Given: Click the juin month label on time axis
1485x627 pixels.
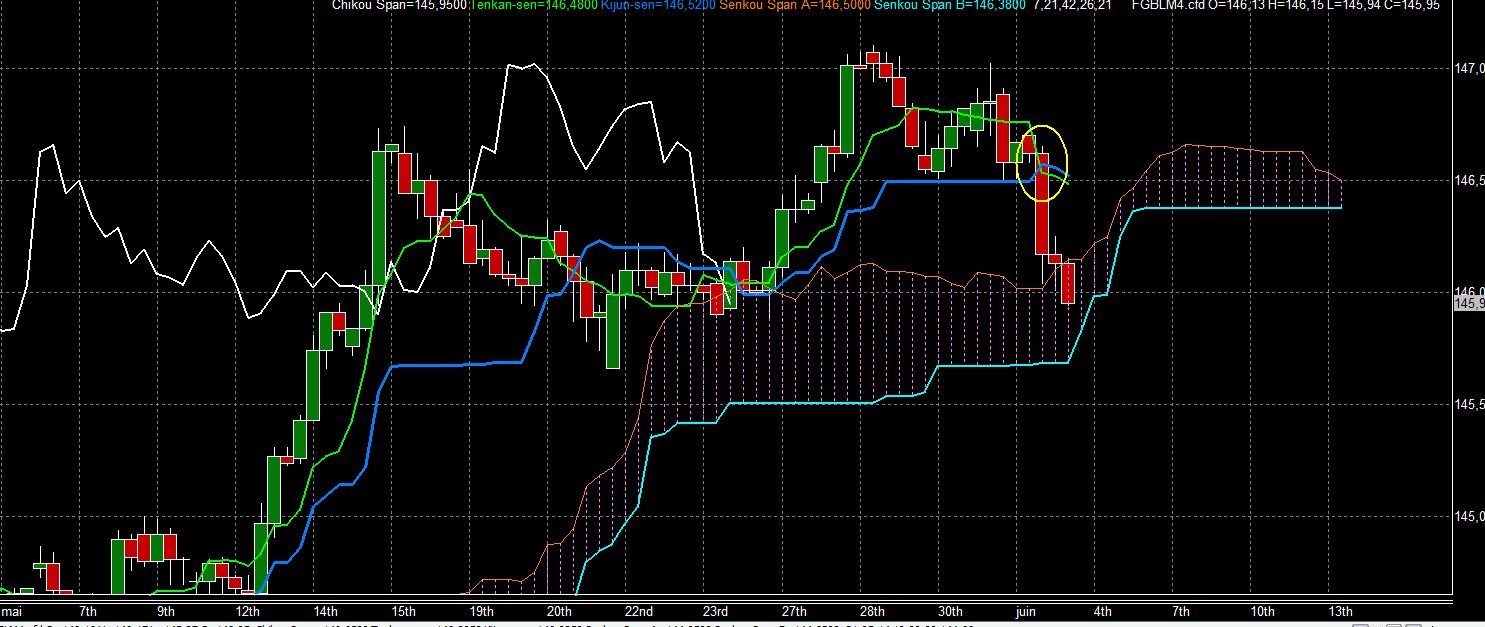Looking at the screenshot, I should click(x=1027, y=611).
